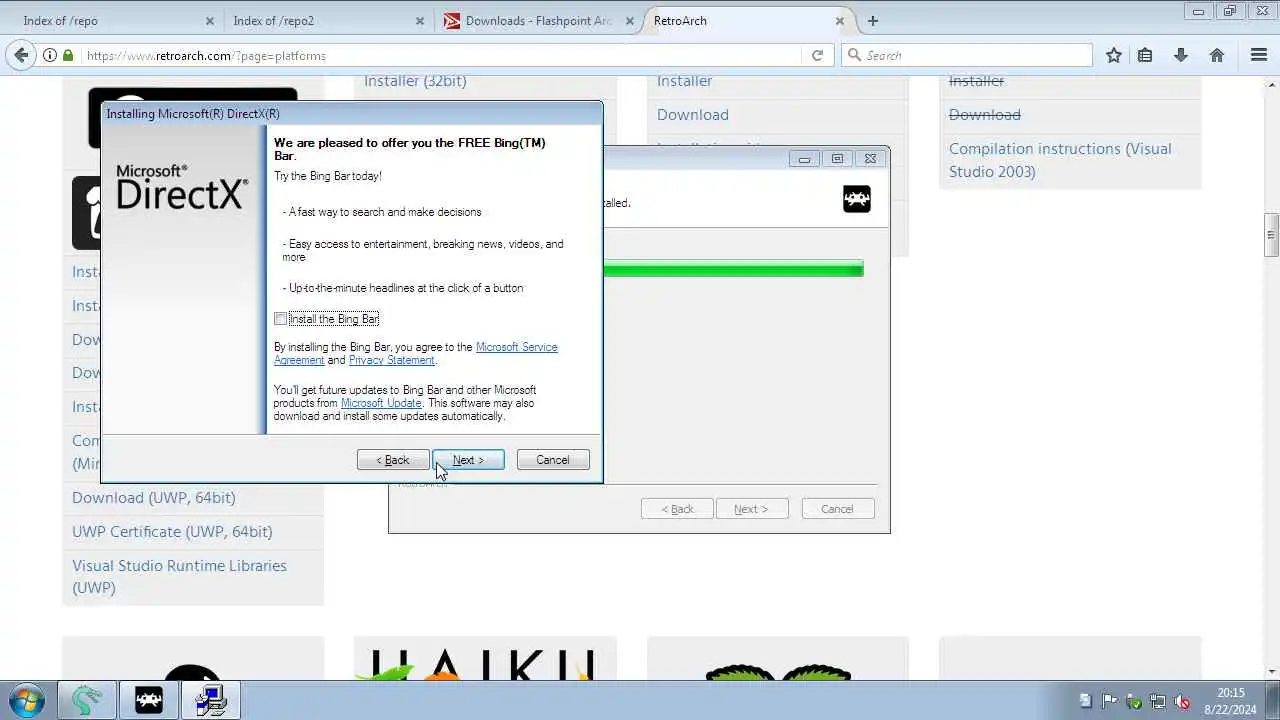The height and width of the screenshot is (720, 1280).
Task: Click the dragon icon on the taskbar
Action: click(x=87, y=700)
